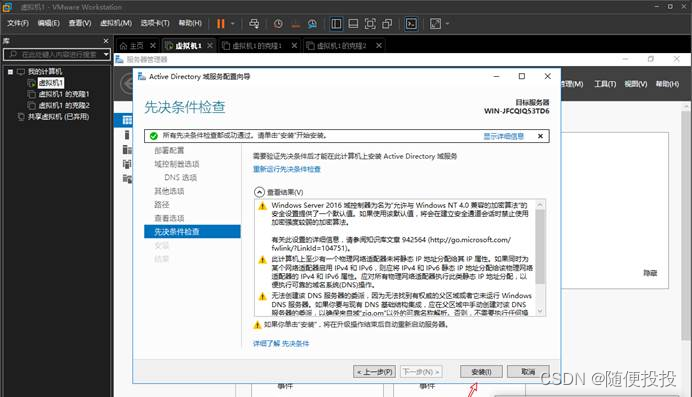Open the snapshot manager icon
692x397 pixels.
click(312, 24)
